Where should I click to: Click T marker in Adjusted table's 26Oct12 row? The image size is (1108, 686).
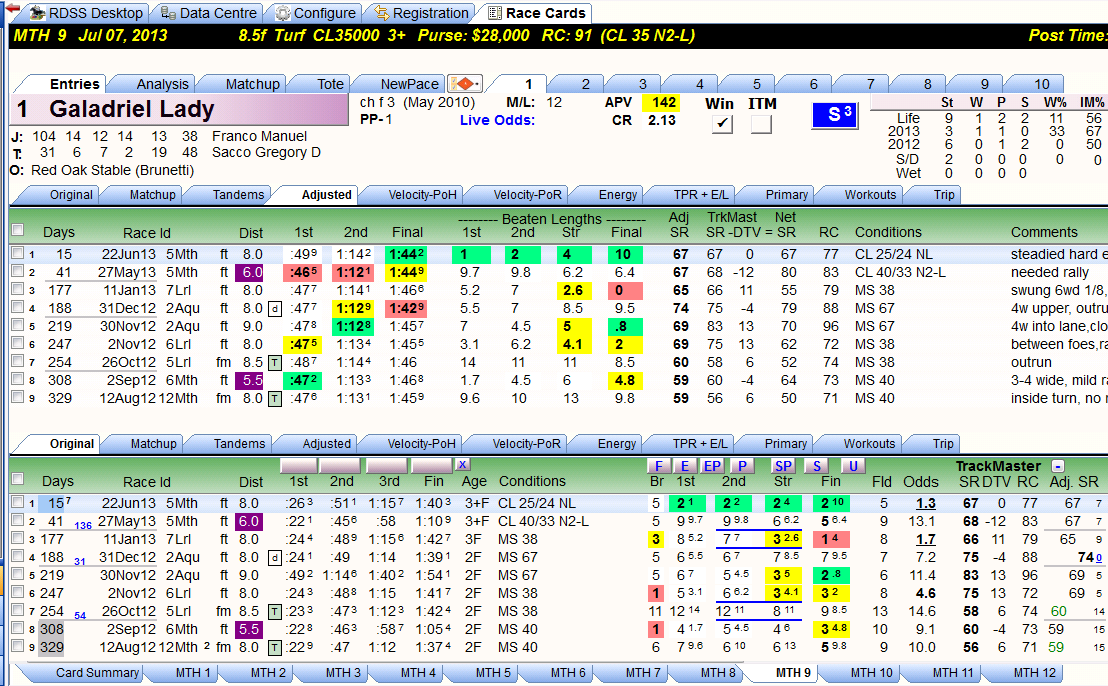pos(274,362)
